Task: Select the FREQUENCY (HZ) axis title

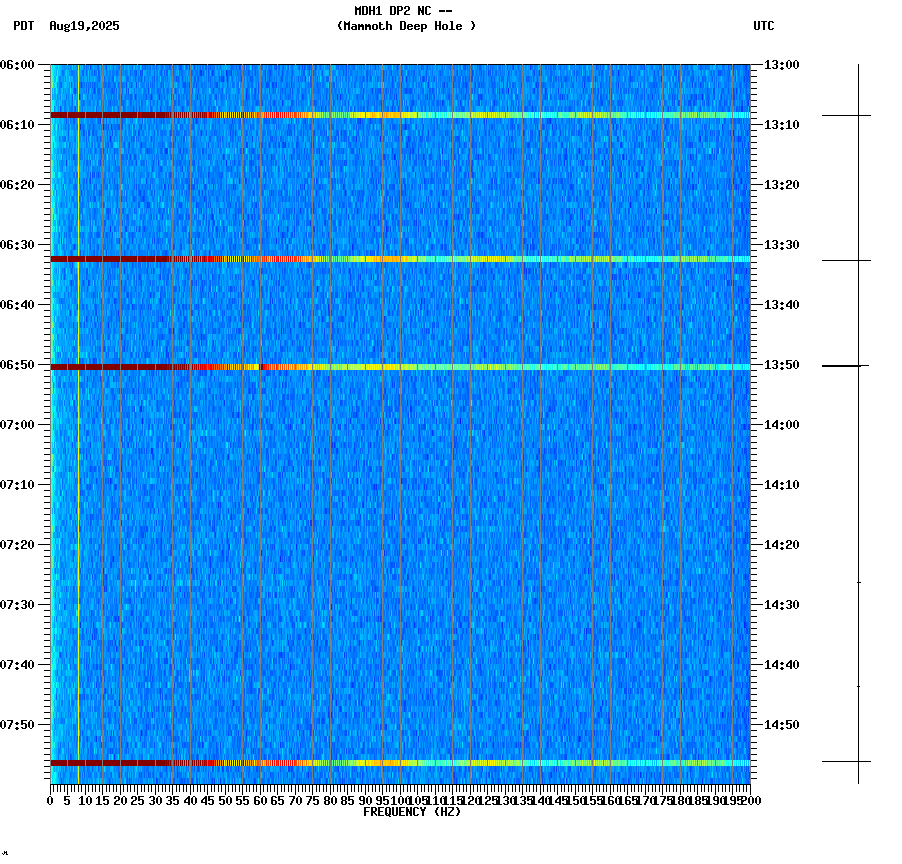Action: click(x=411, y=812)
